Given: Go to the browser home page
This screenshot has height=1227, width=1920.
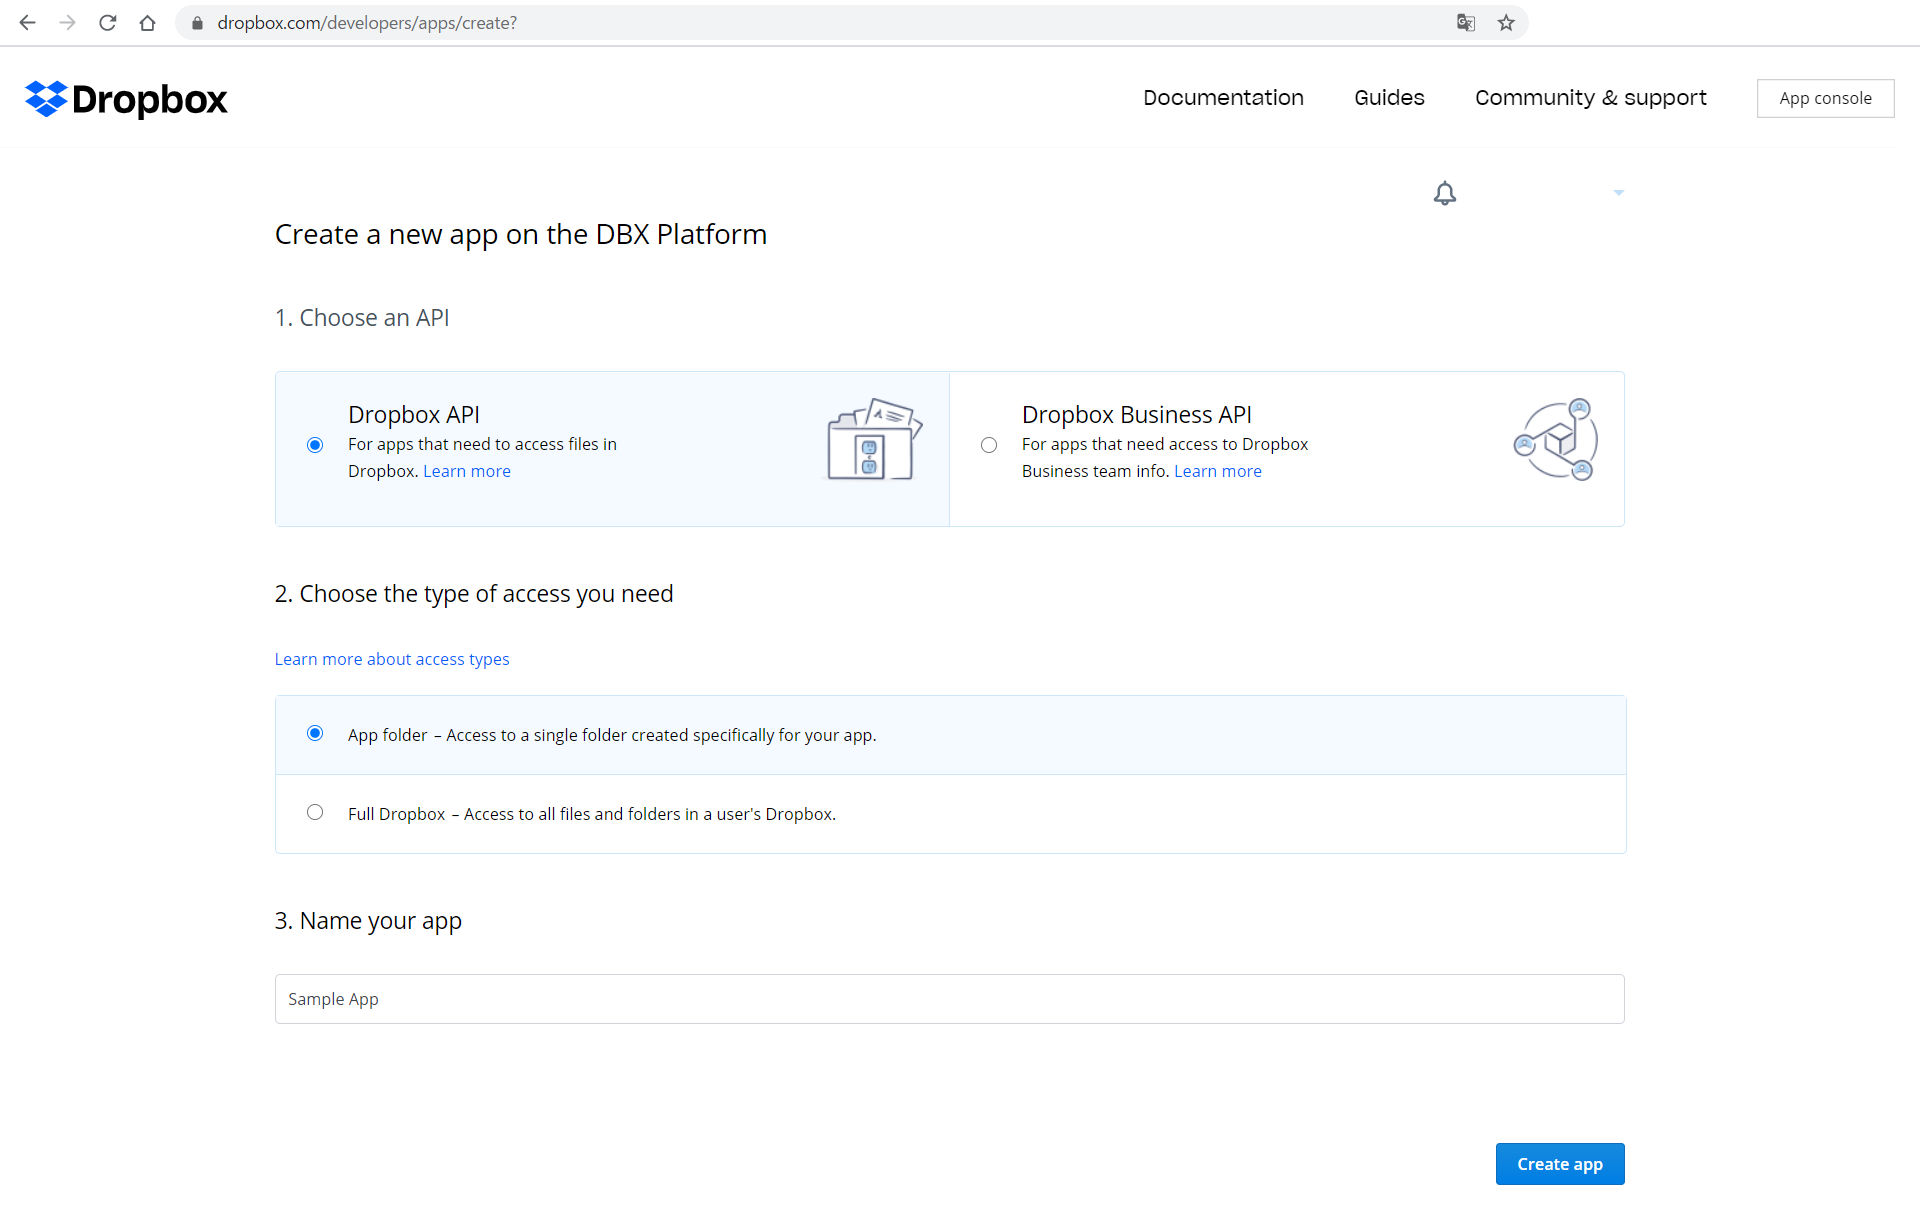Looking at the screenshot, I should tap(147, 22).
